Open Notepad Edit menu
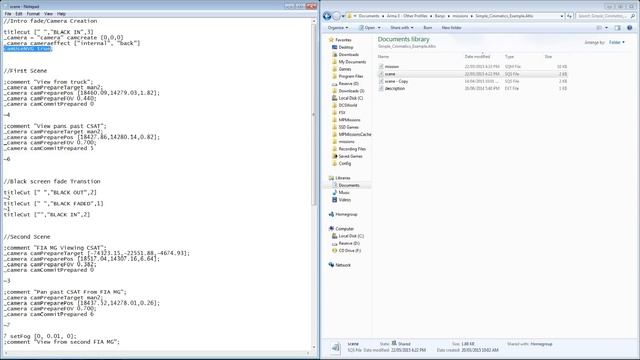 19,14
